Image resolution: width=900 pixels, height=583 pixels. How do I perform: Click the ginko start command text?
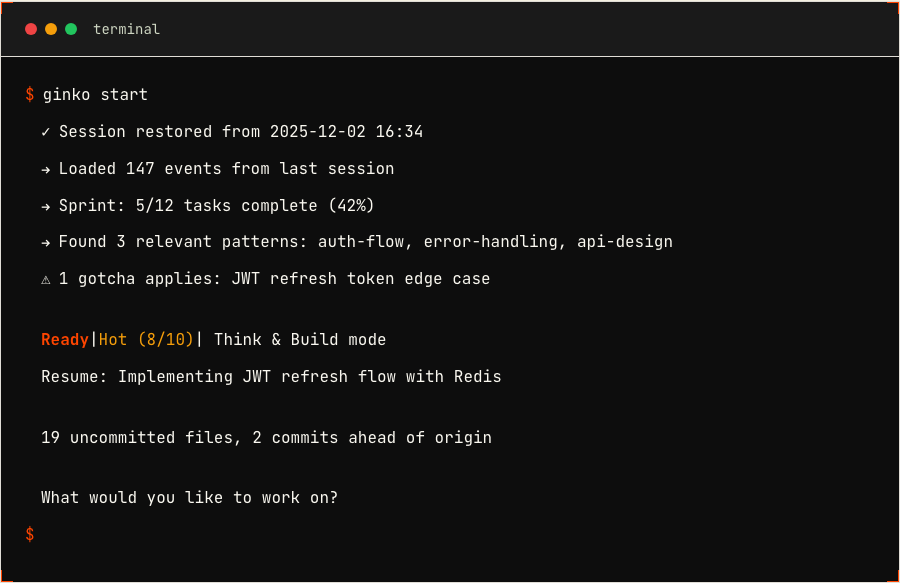(x=95, y=95)
